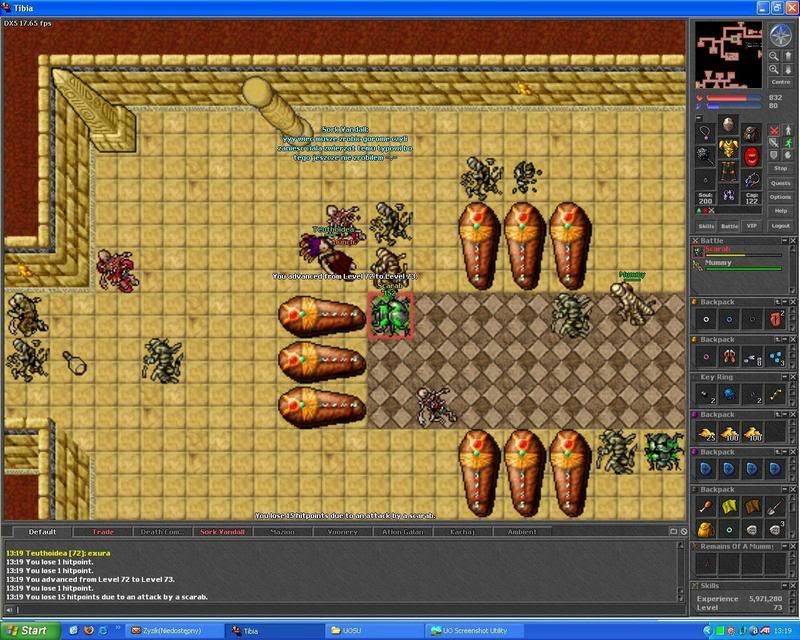Toggle the Skills window button
The height and width of the screenshot is (640, 800).
(707, 226)
